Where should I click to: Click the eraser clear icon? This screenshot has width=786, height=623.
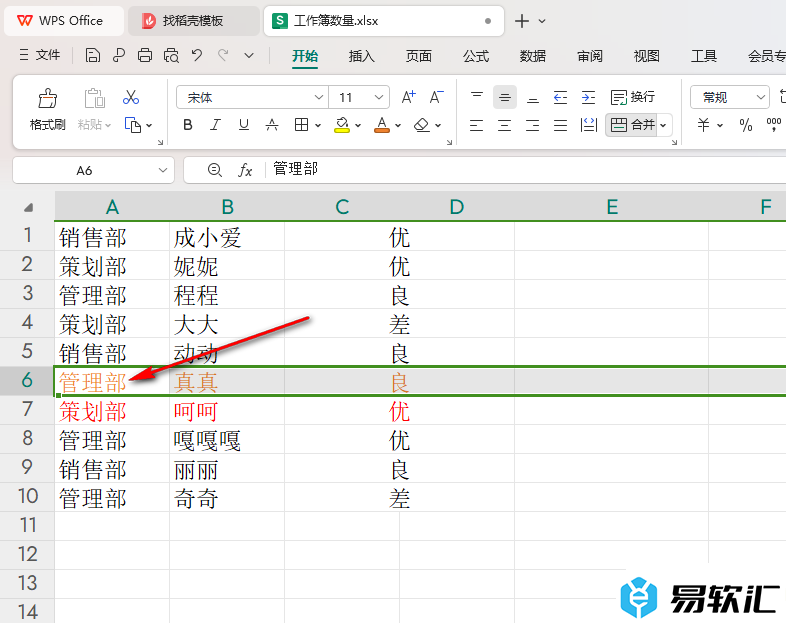click(422, 125)
